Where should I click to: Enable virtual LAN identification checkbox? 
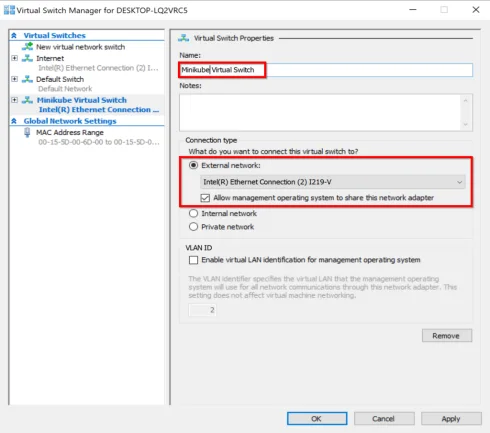pos(193,260)
